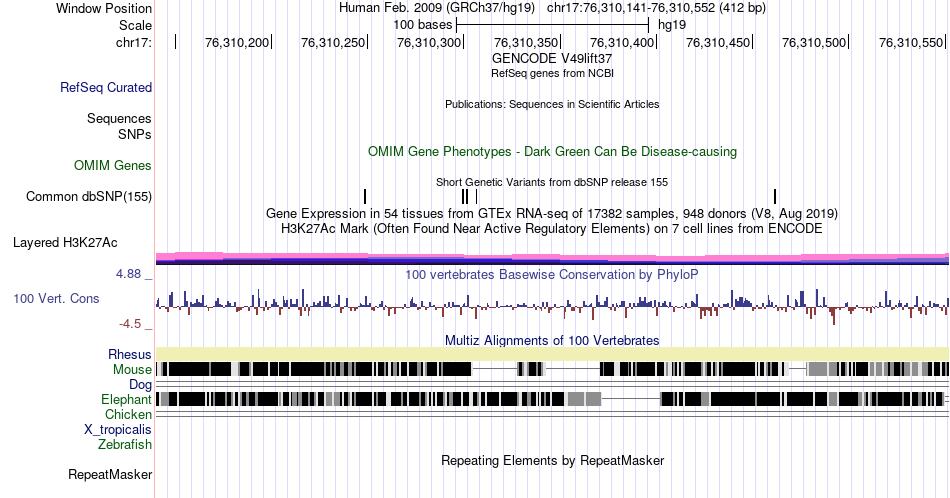Viewport: 950px width, 498px height.
Task: Open the 100 Vert. Cons track label
Action: click(56, 298)
